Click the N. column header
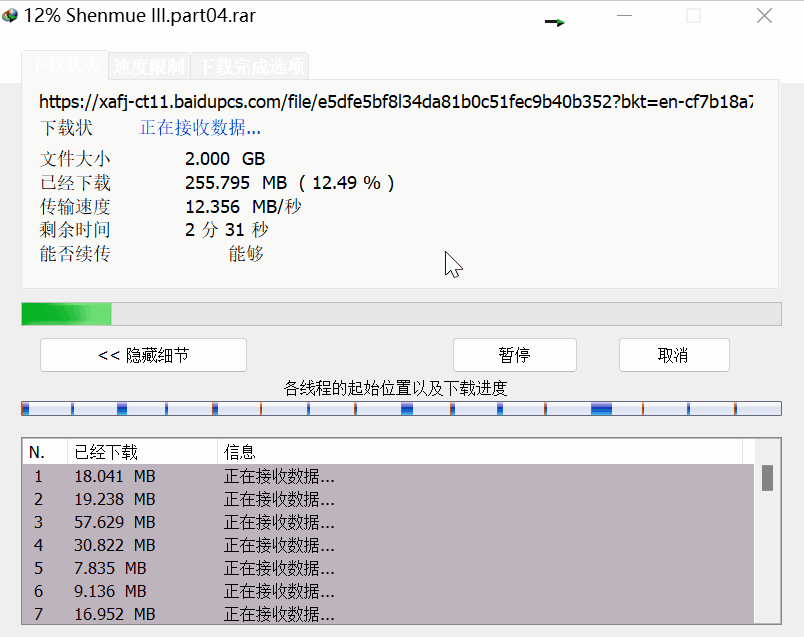 coord(45,452)
